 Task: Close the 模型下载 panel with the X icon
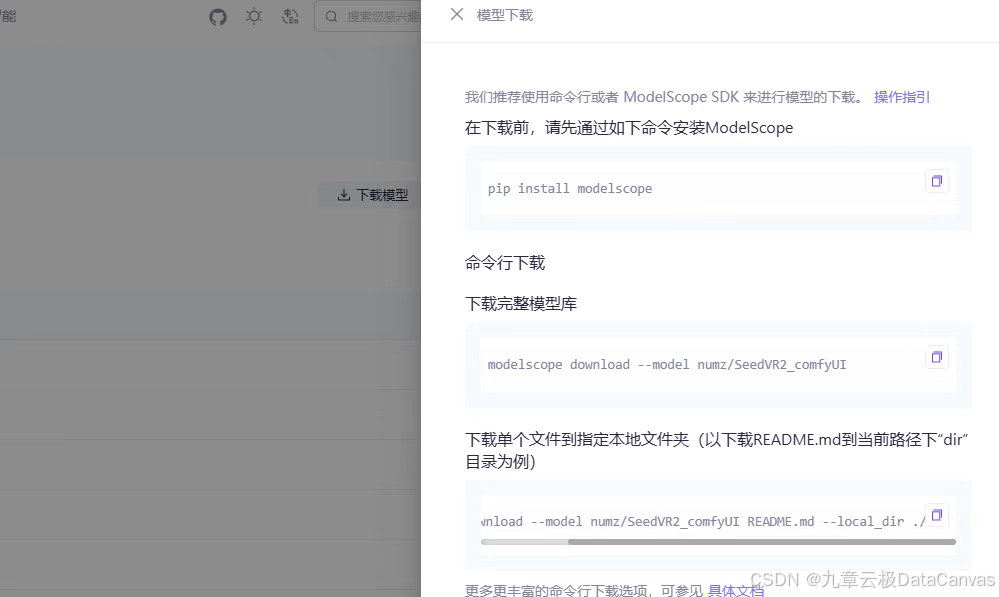coord(456,14)
